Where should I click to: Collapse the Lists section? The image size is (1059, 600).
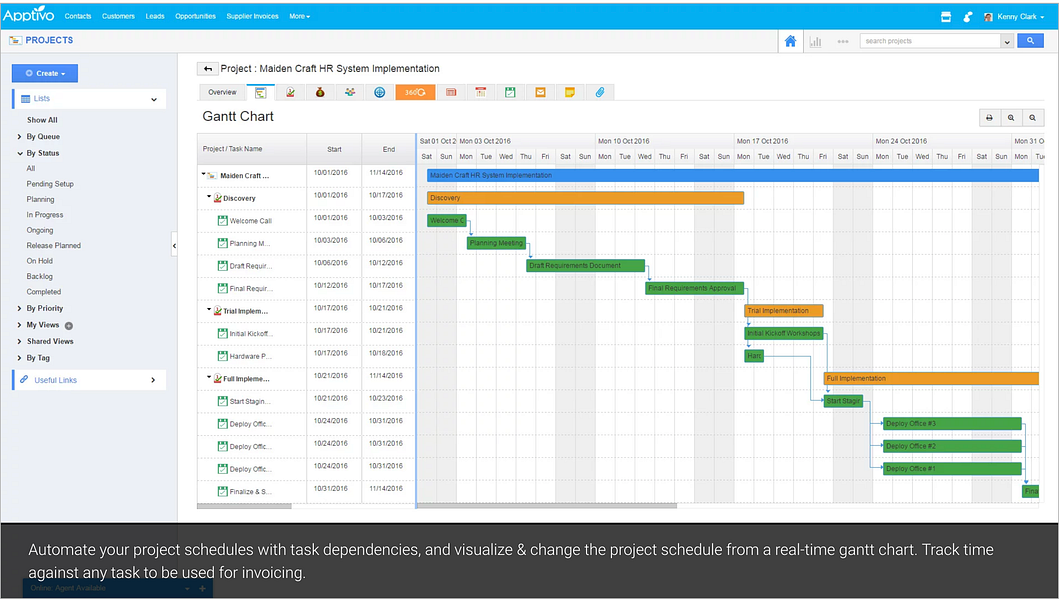point(154,99)
